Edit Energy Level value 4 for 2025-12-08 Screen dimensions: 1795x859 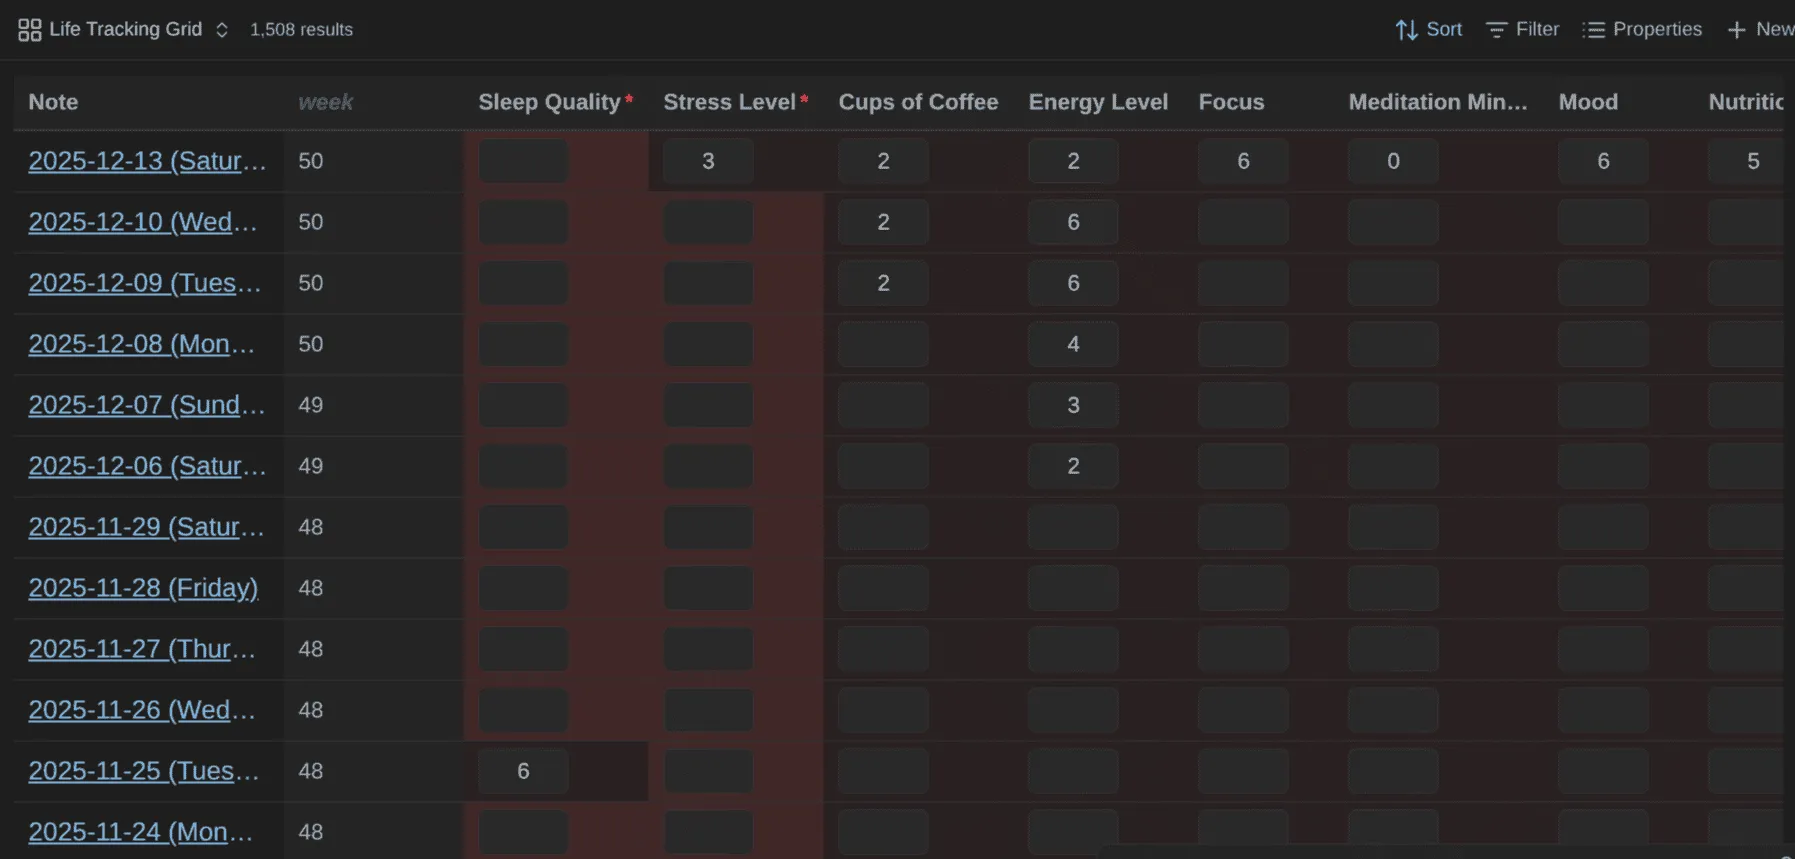coord(1073,344)
